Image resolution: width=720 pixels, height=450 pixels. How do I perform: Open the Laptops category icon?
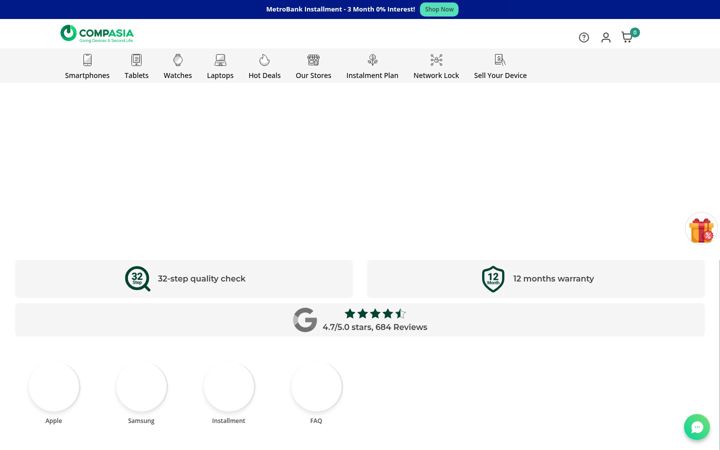(x=220, y=60)
